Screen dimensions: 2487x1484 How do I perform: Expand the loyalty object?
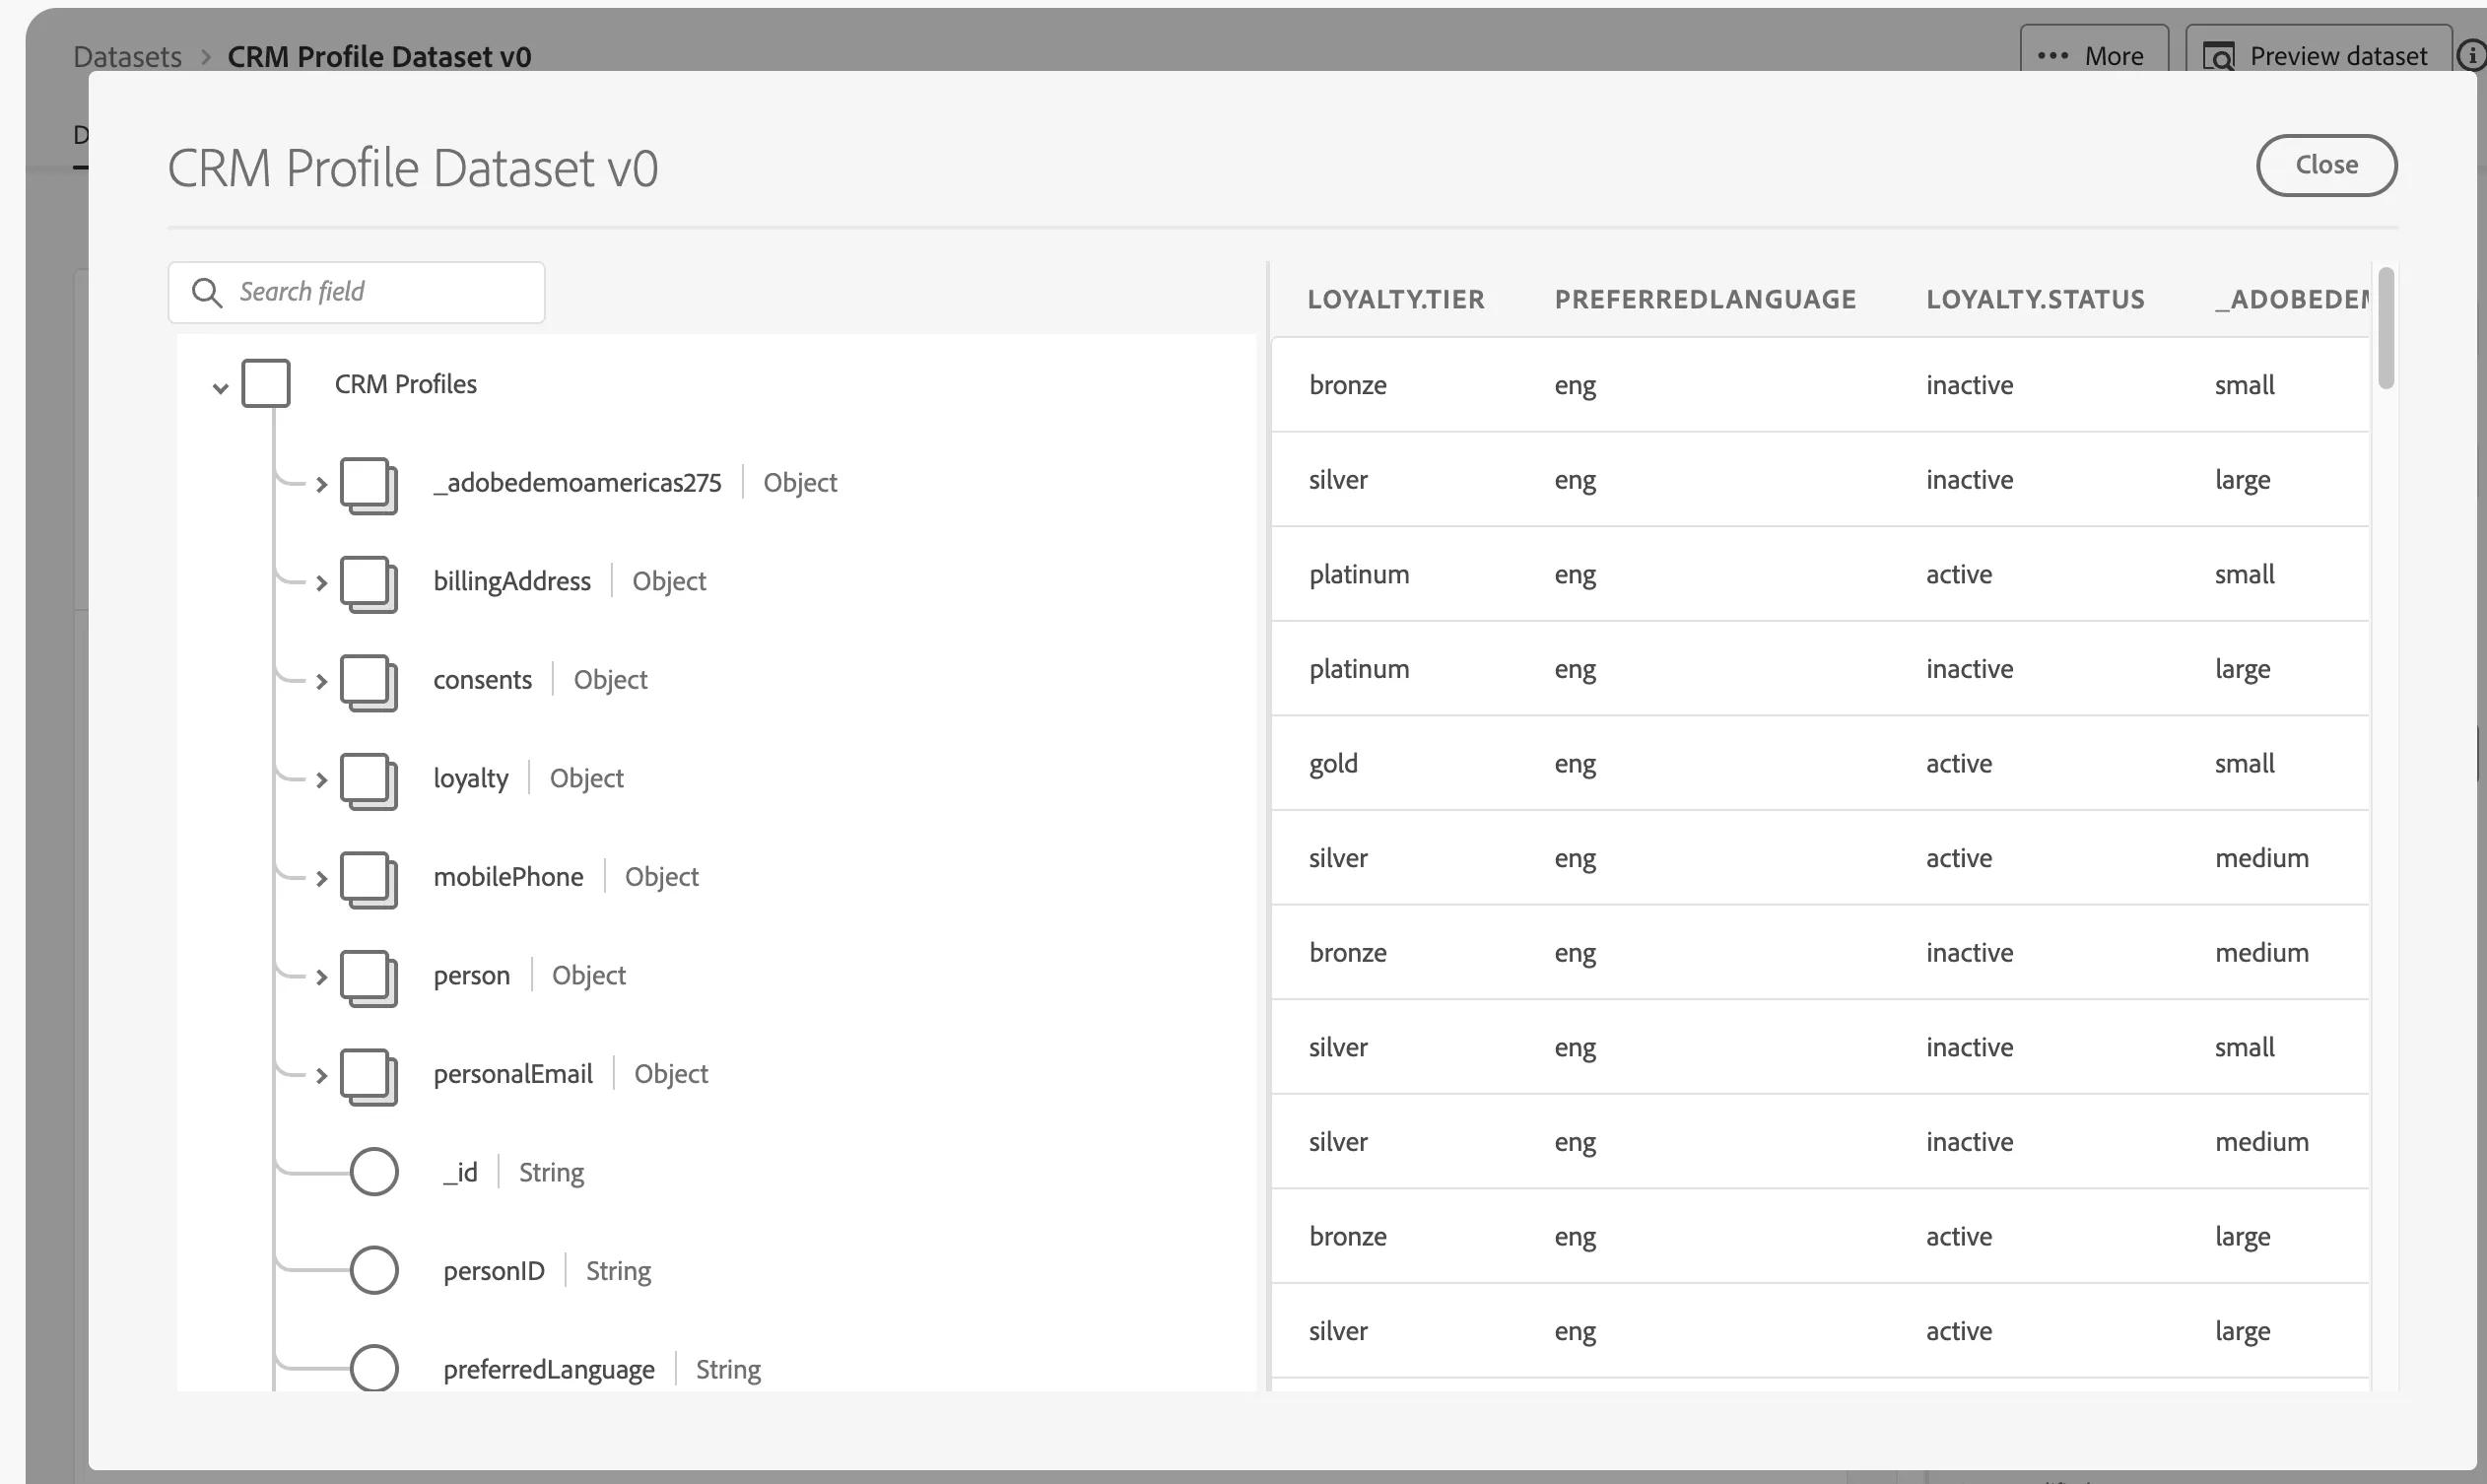321,780
